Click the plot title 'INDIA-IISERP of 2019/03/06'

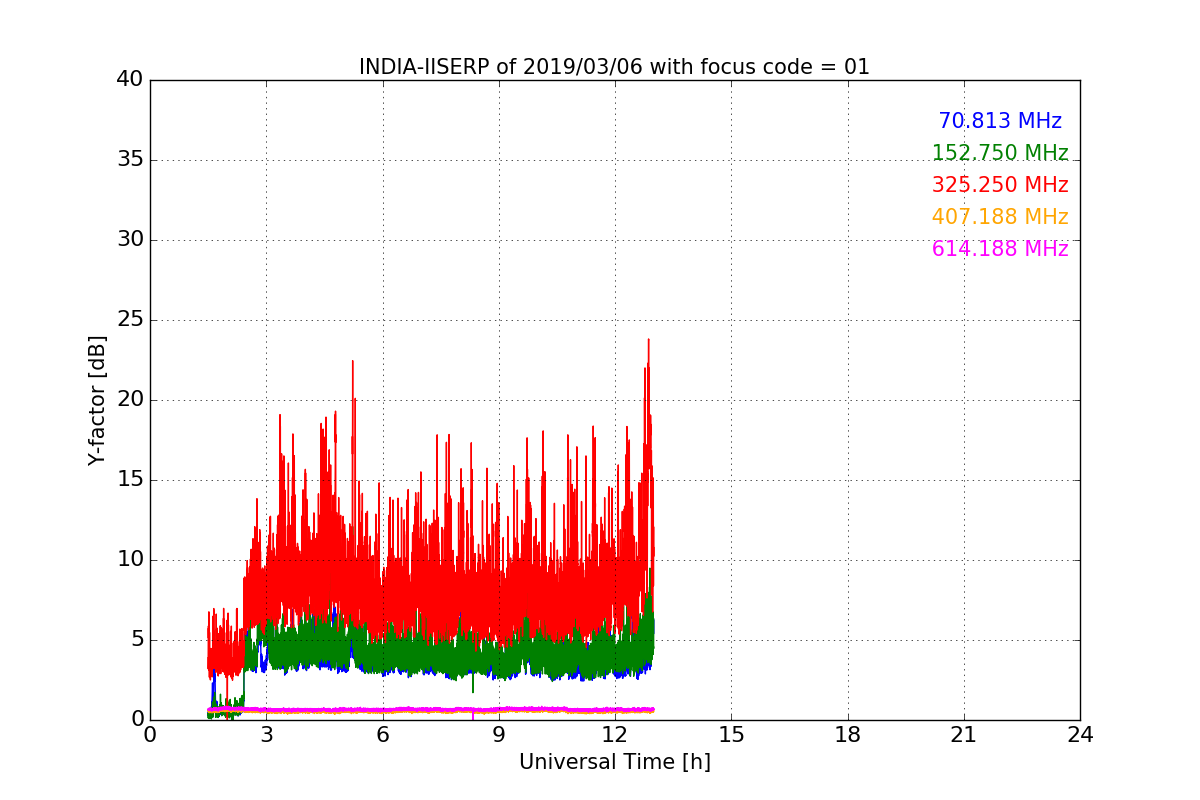coord(499,67)
